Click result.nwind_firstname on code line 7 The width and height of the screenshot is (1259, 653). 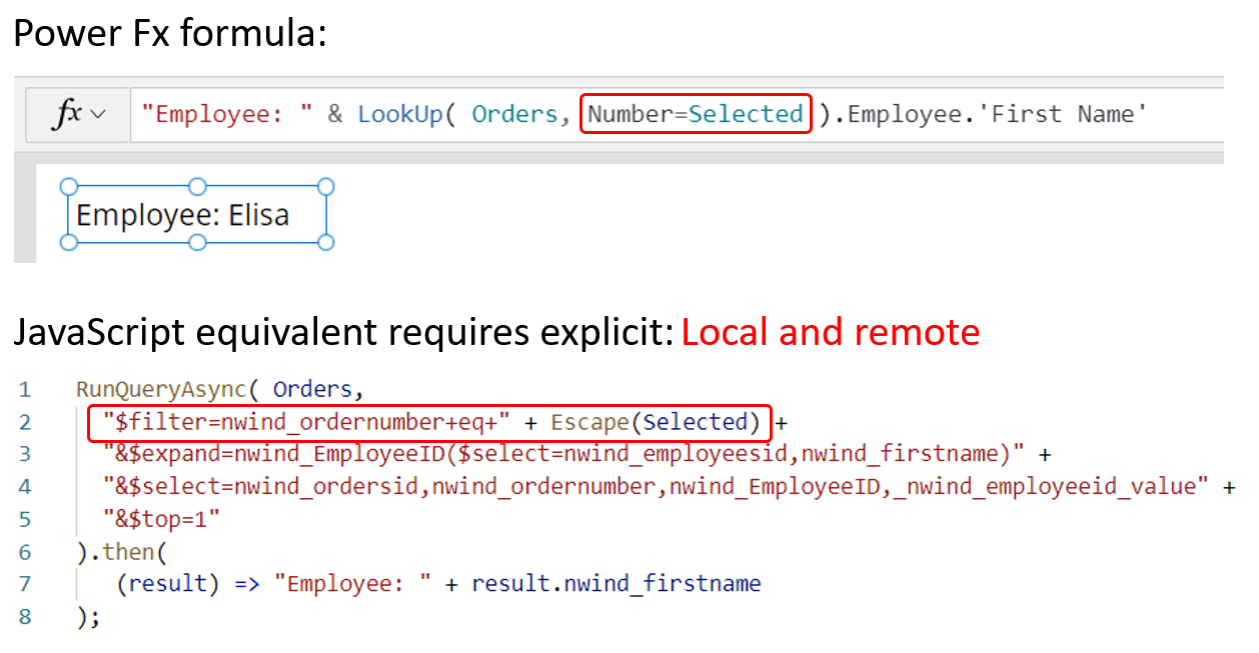(x=616, y=583)
